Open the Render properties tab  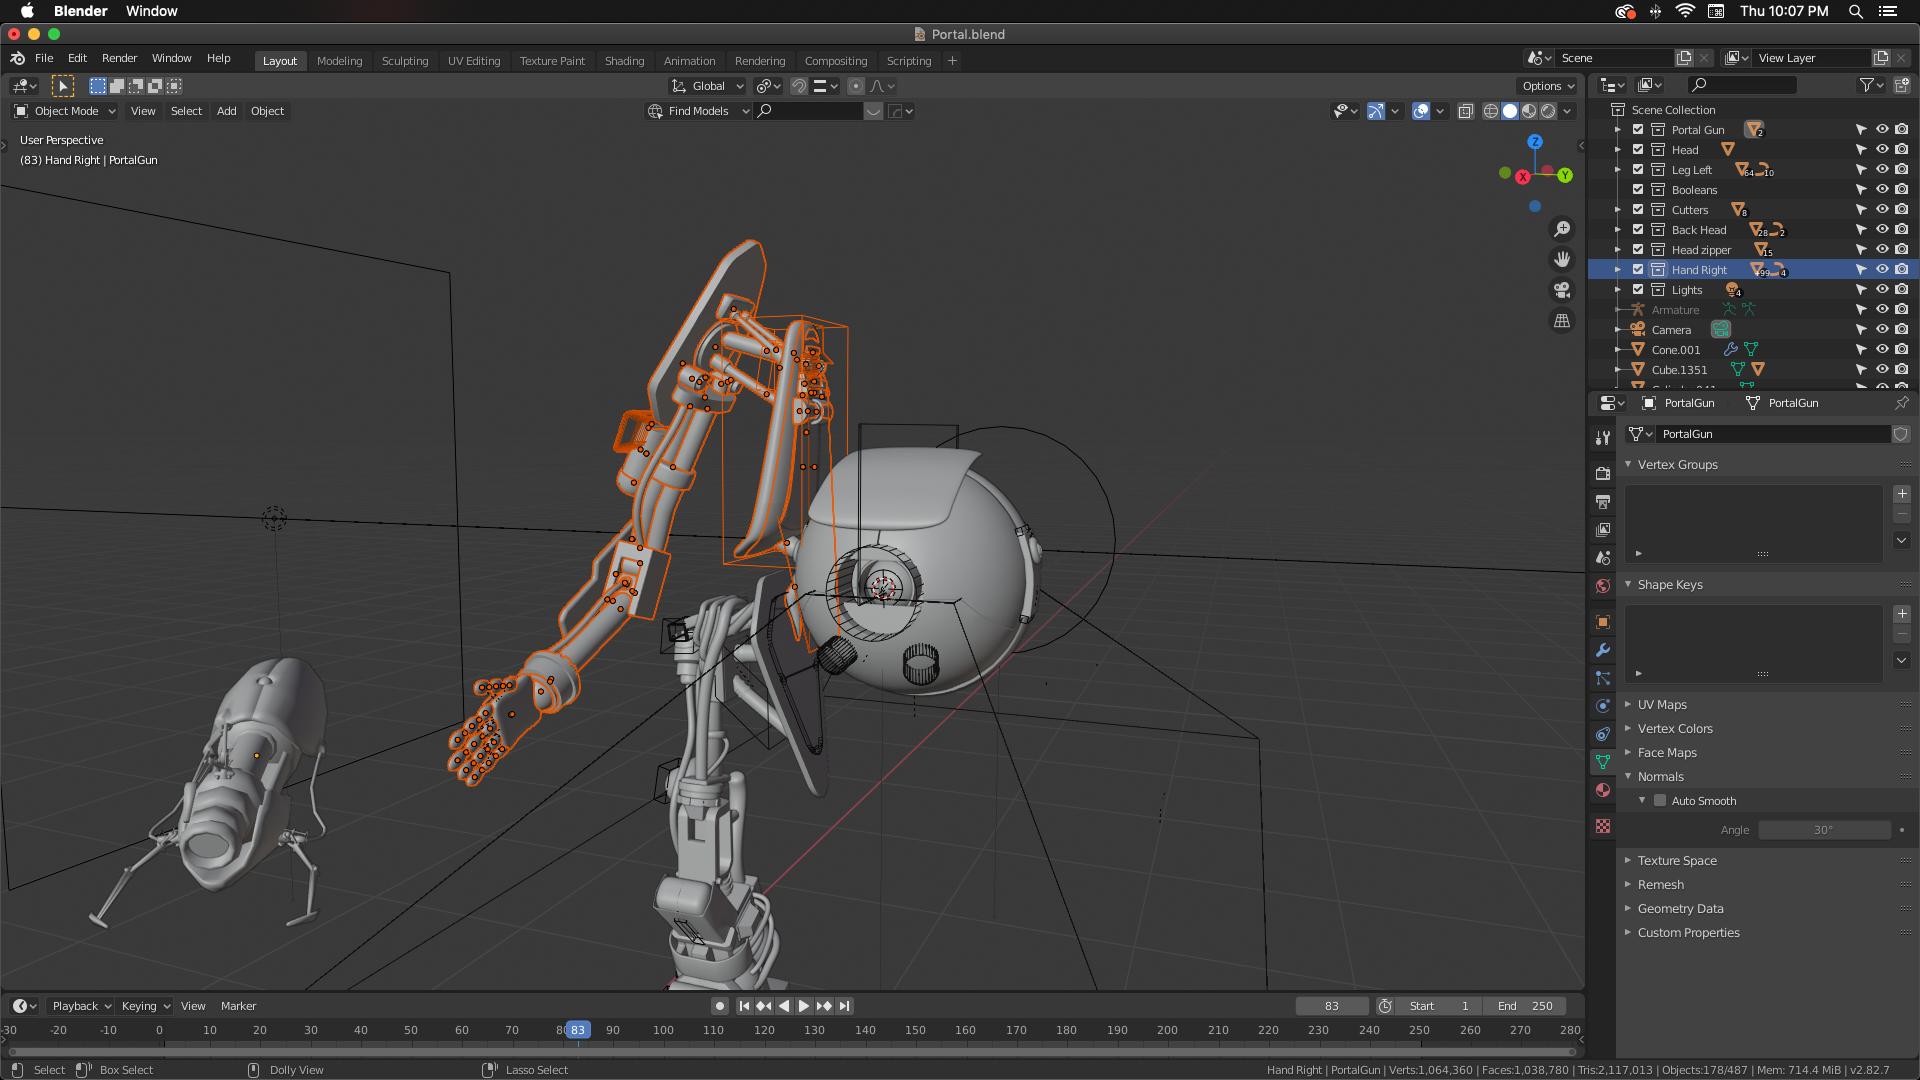tap(1603, 473)
